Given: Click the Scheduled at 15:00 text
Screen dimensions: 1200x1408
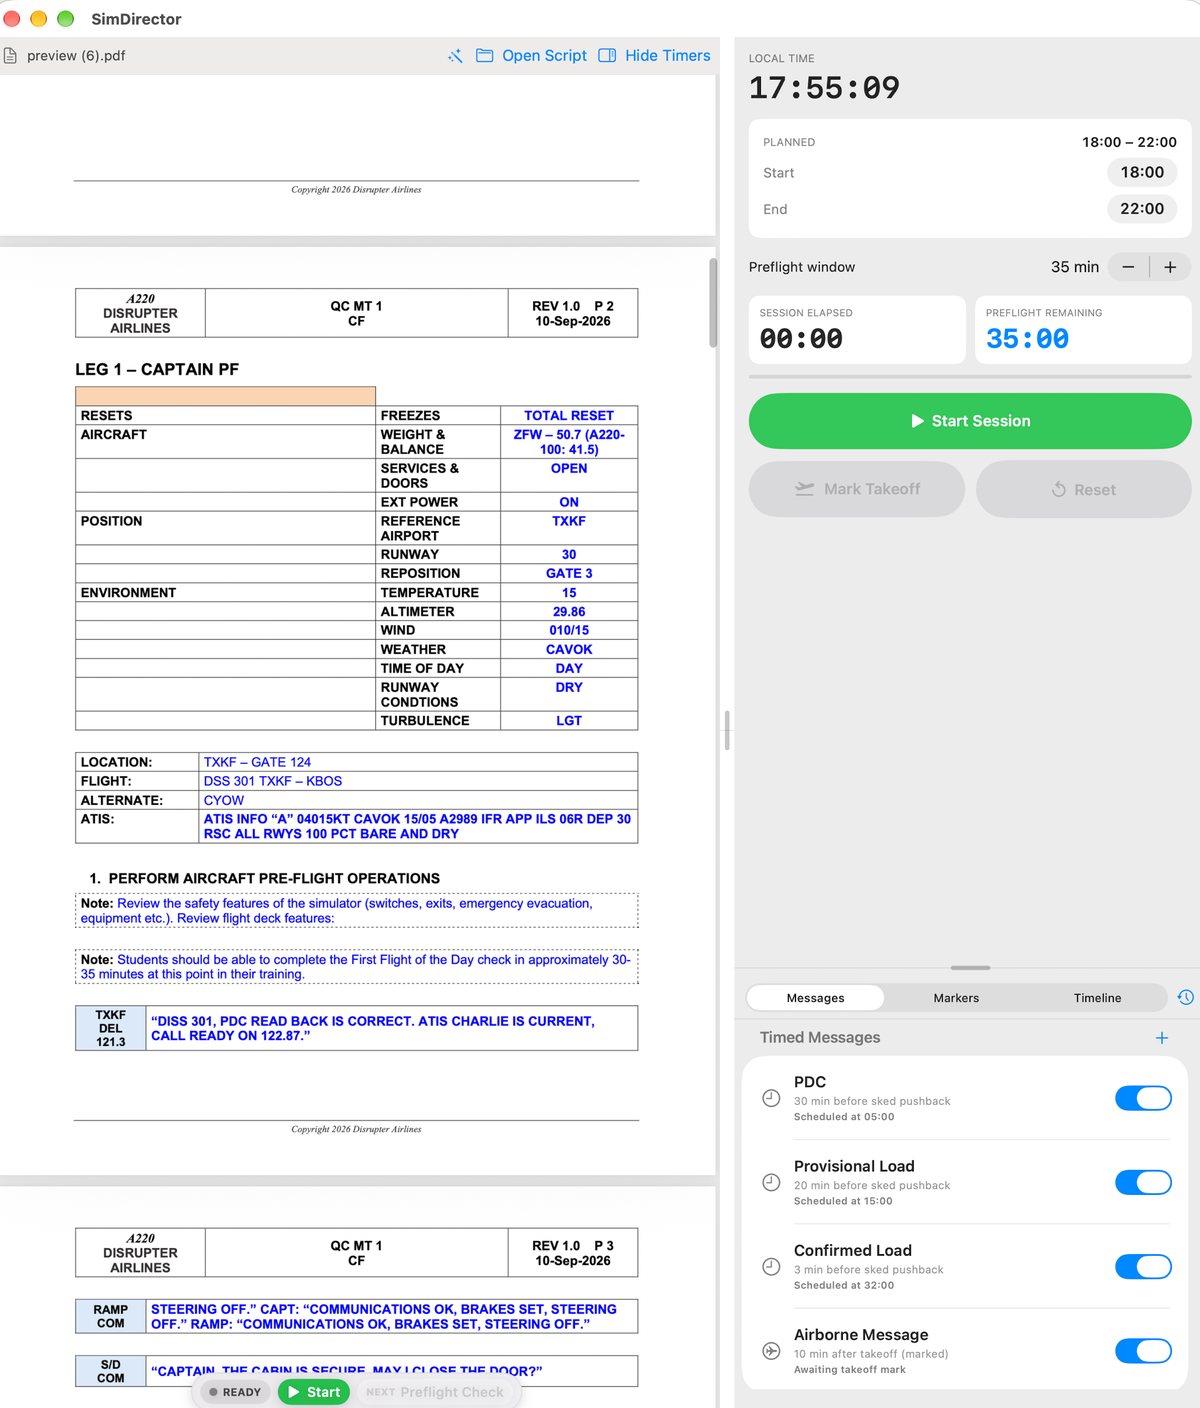Looking at the screenshot, I should click(843, 1201).
